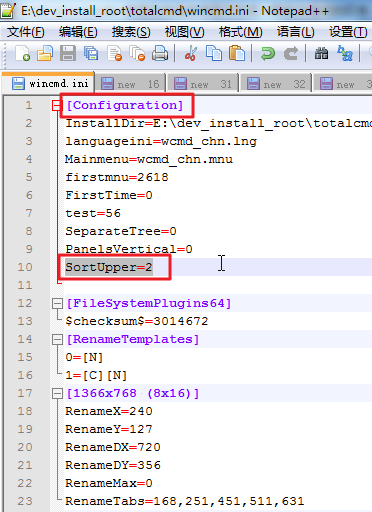Viewport: 372px width, 512px height.
Task: Click the 0=[N] template line
Action: pyautogui.click(x=84, y=357)
